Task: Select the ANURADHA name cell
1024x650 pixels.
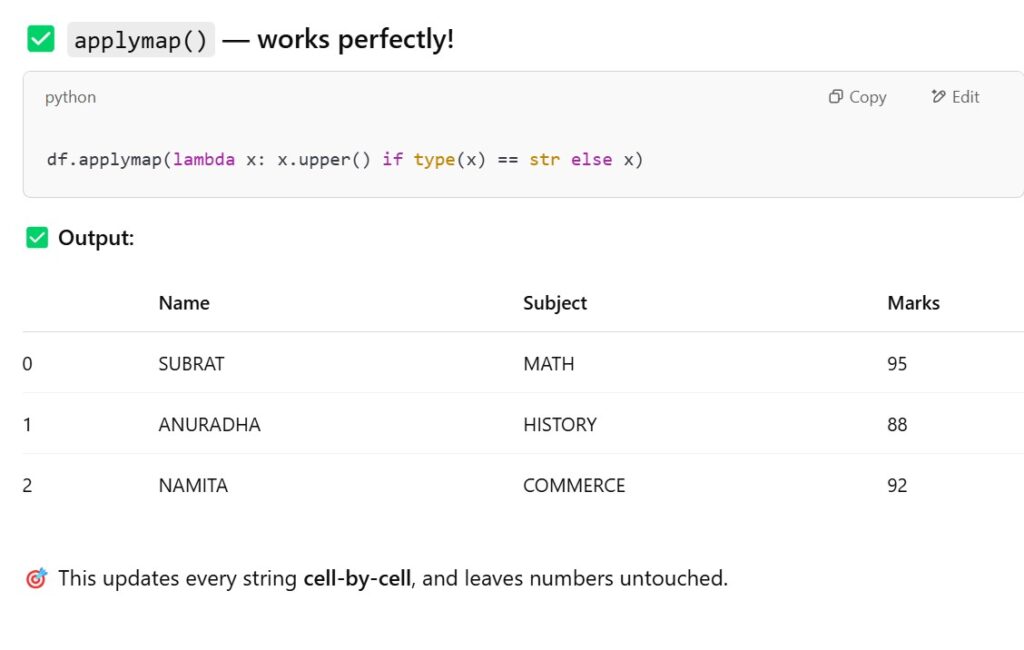Action: (209, 425)
